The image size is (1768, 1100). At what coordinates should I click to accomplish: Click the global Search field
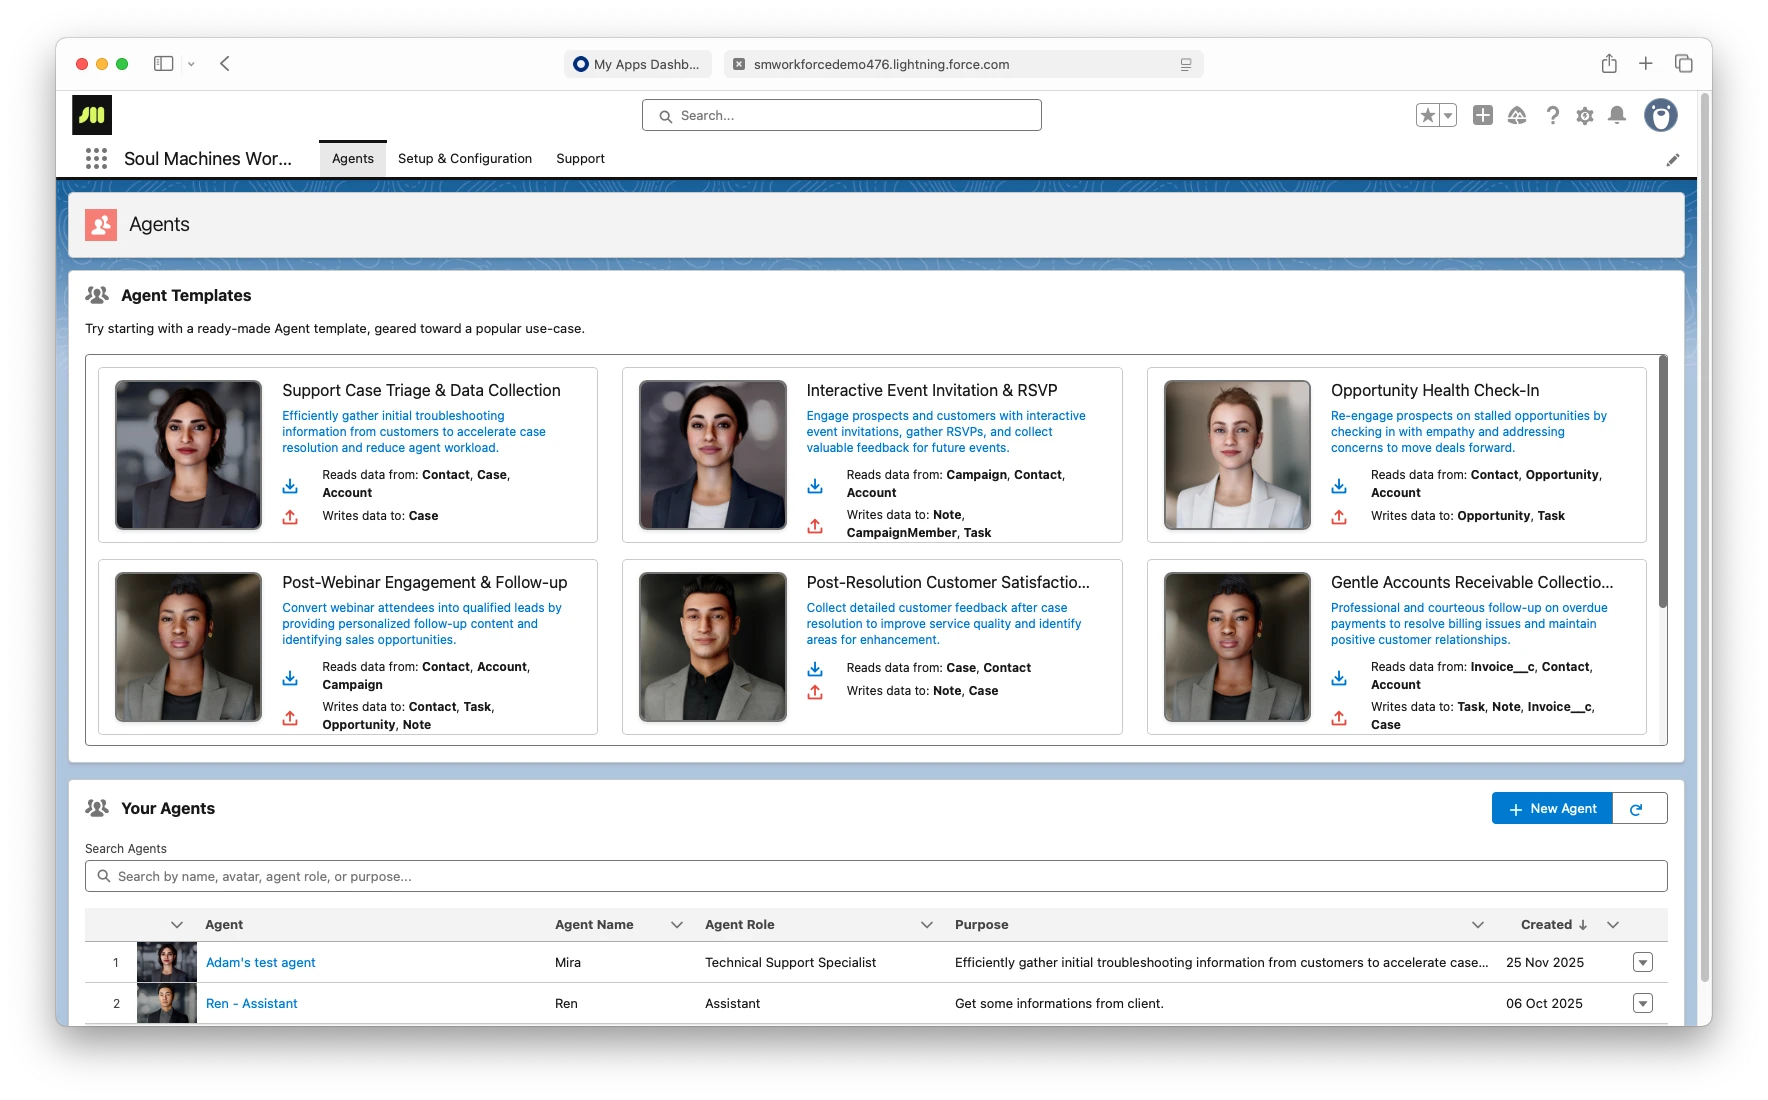842,115
